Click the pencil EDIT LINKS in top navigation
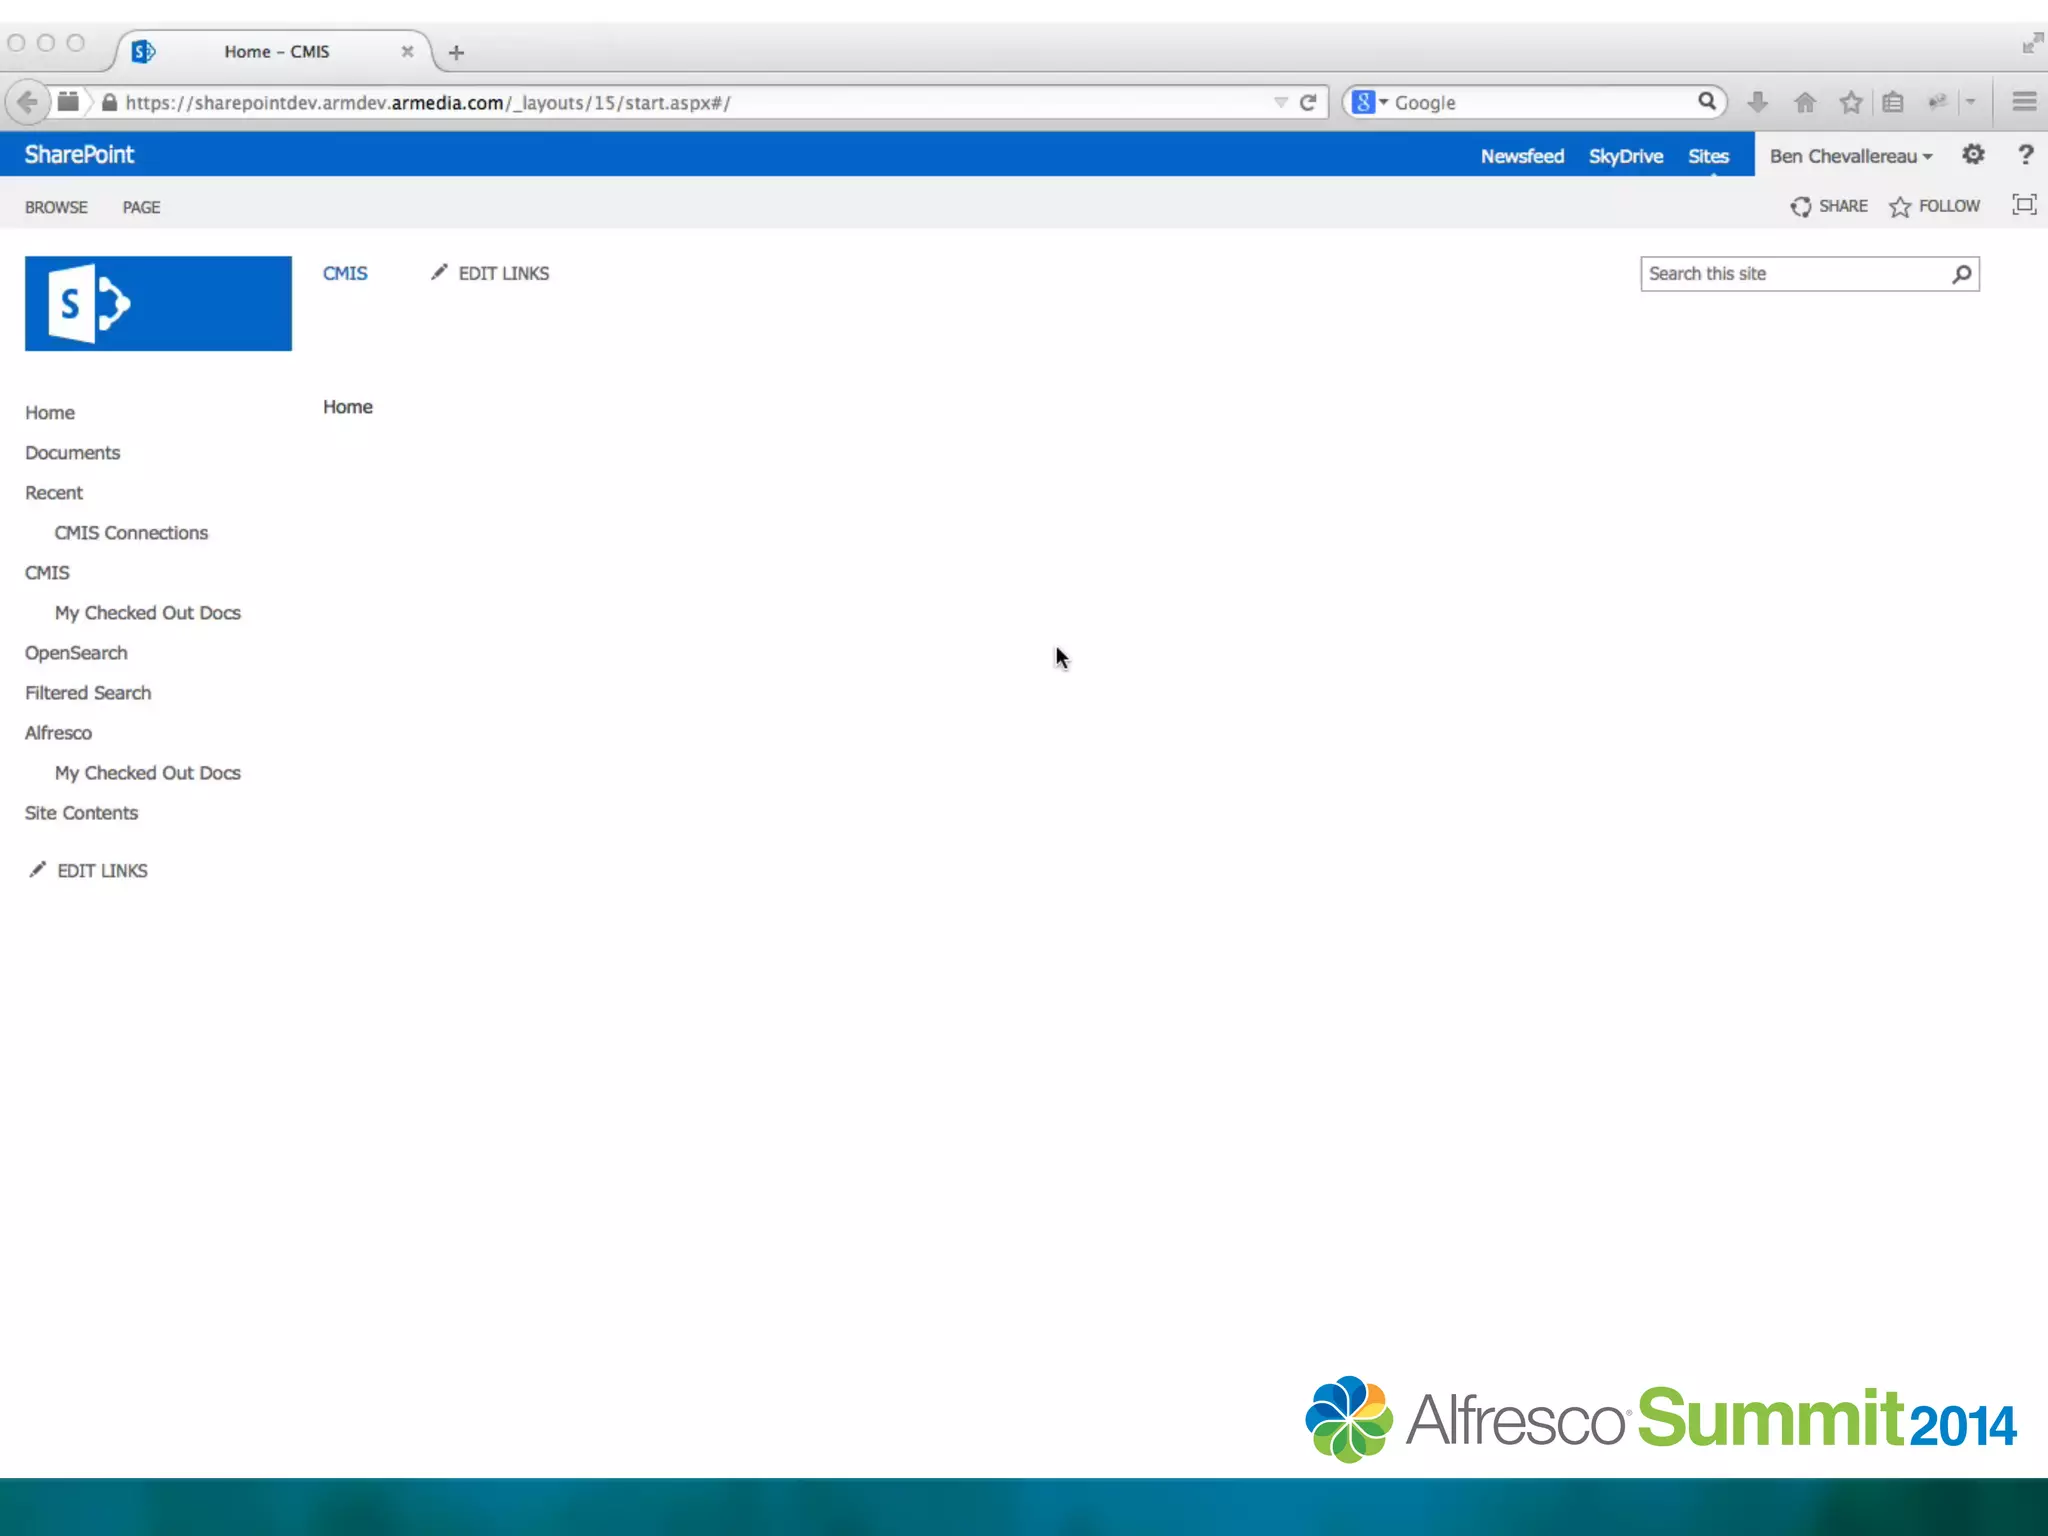This screenshot has height=1536, width=2048. [490, 273]
